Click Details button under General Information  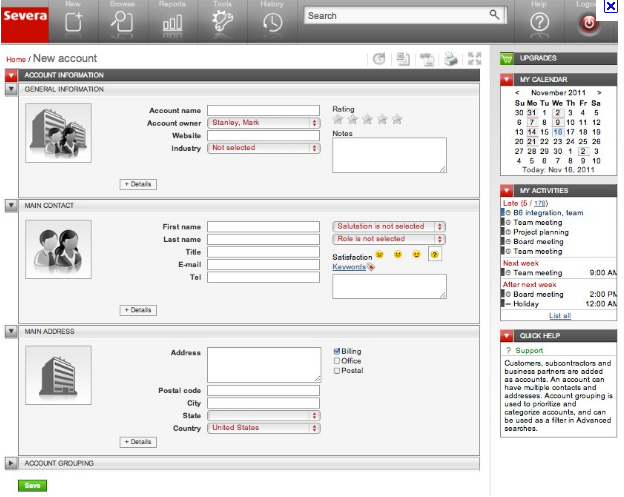pos(138,184)
